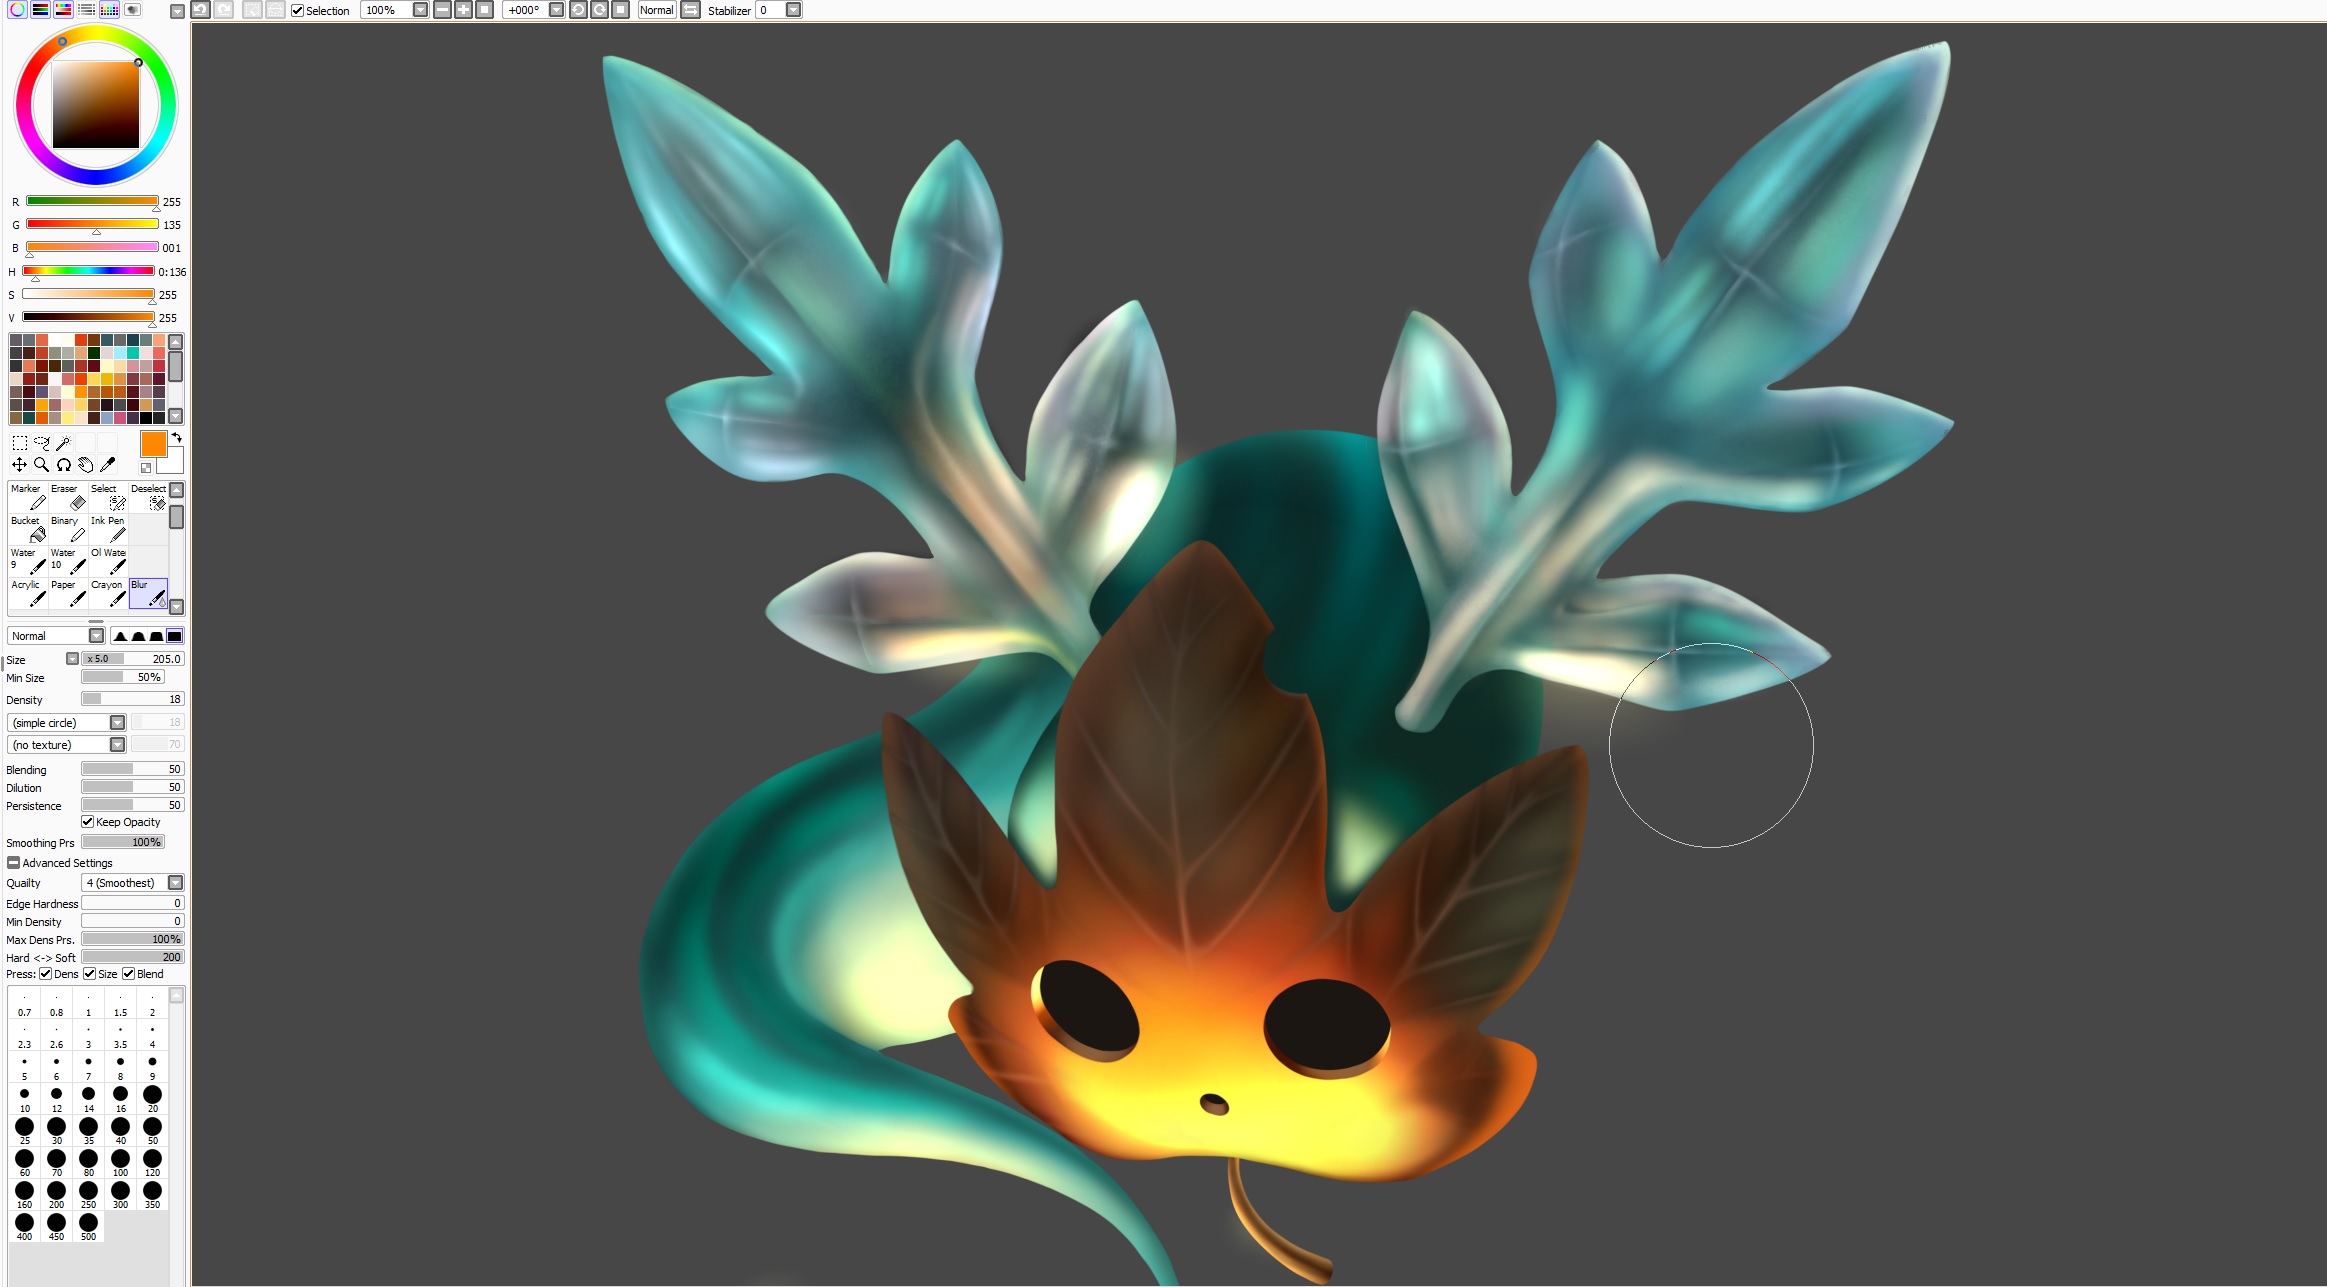
Task: Toggle pressure Size checkbox
Action: pos(90,974)
